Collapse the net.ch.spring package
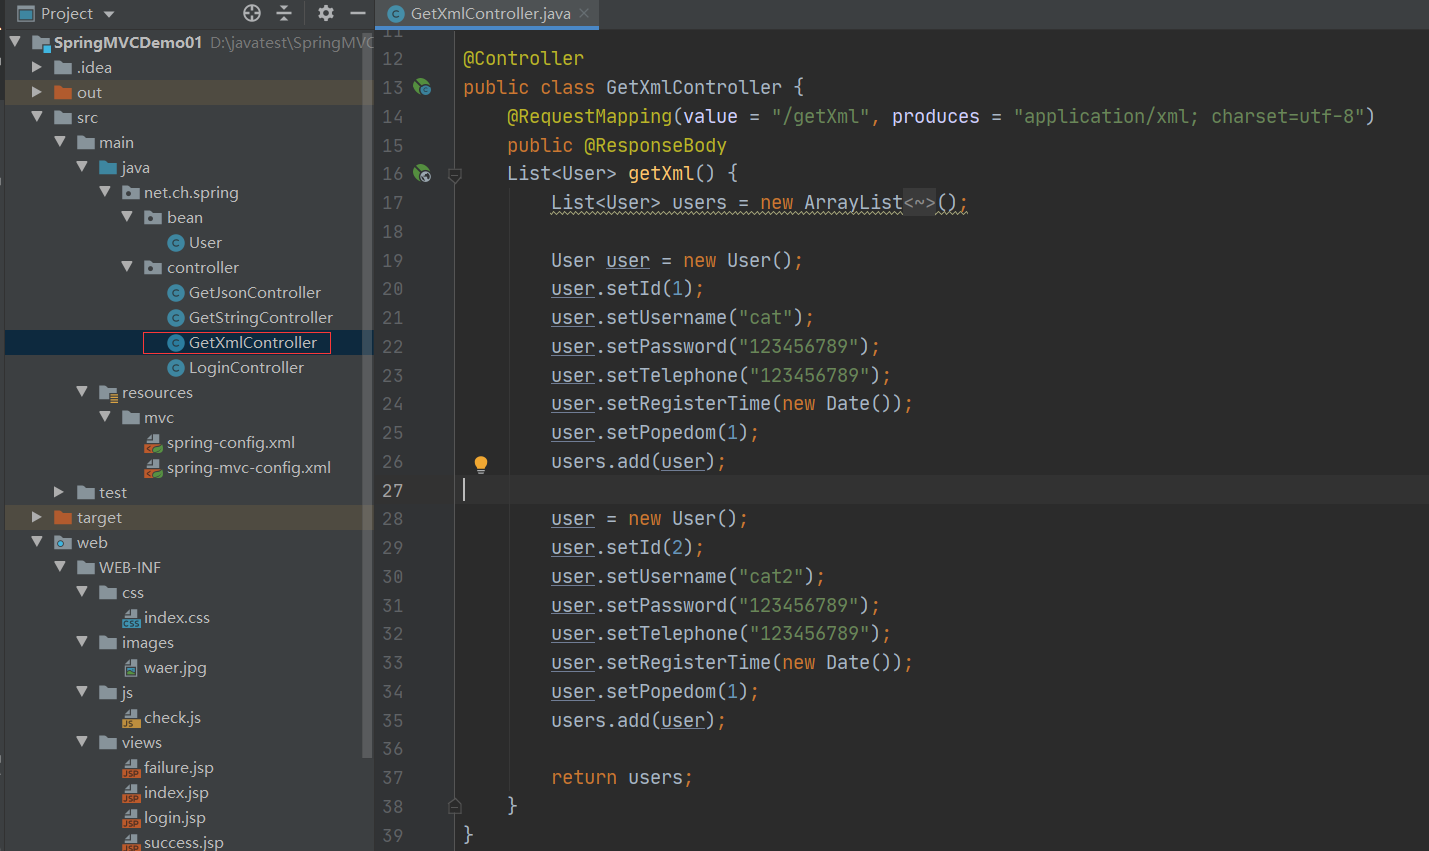 tap(105, 192)
